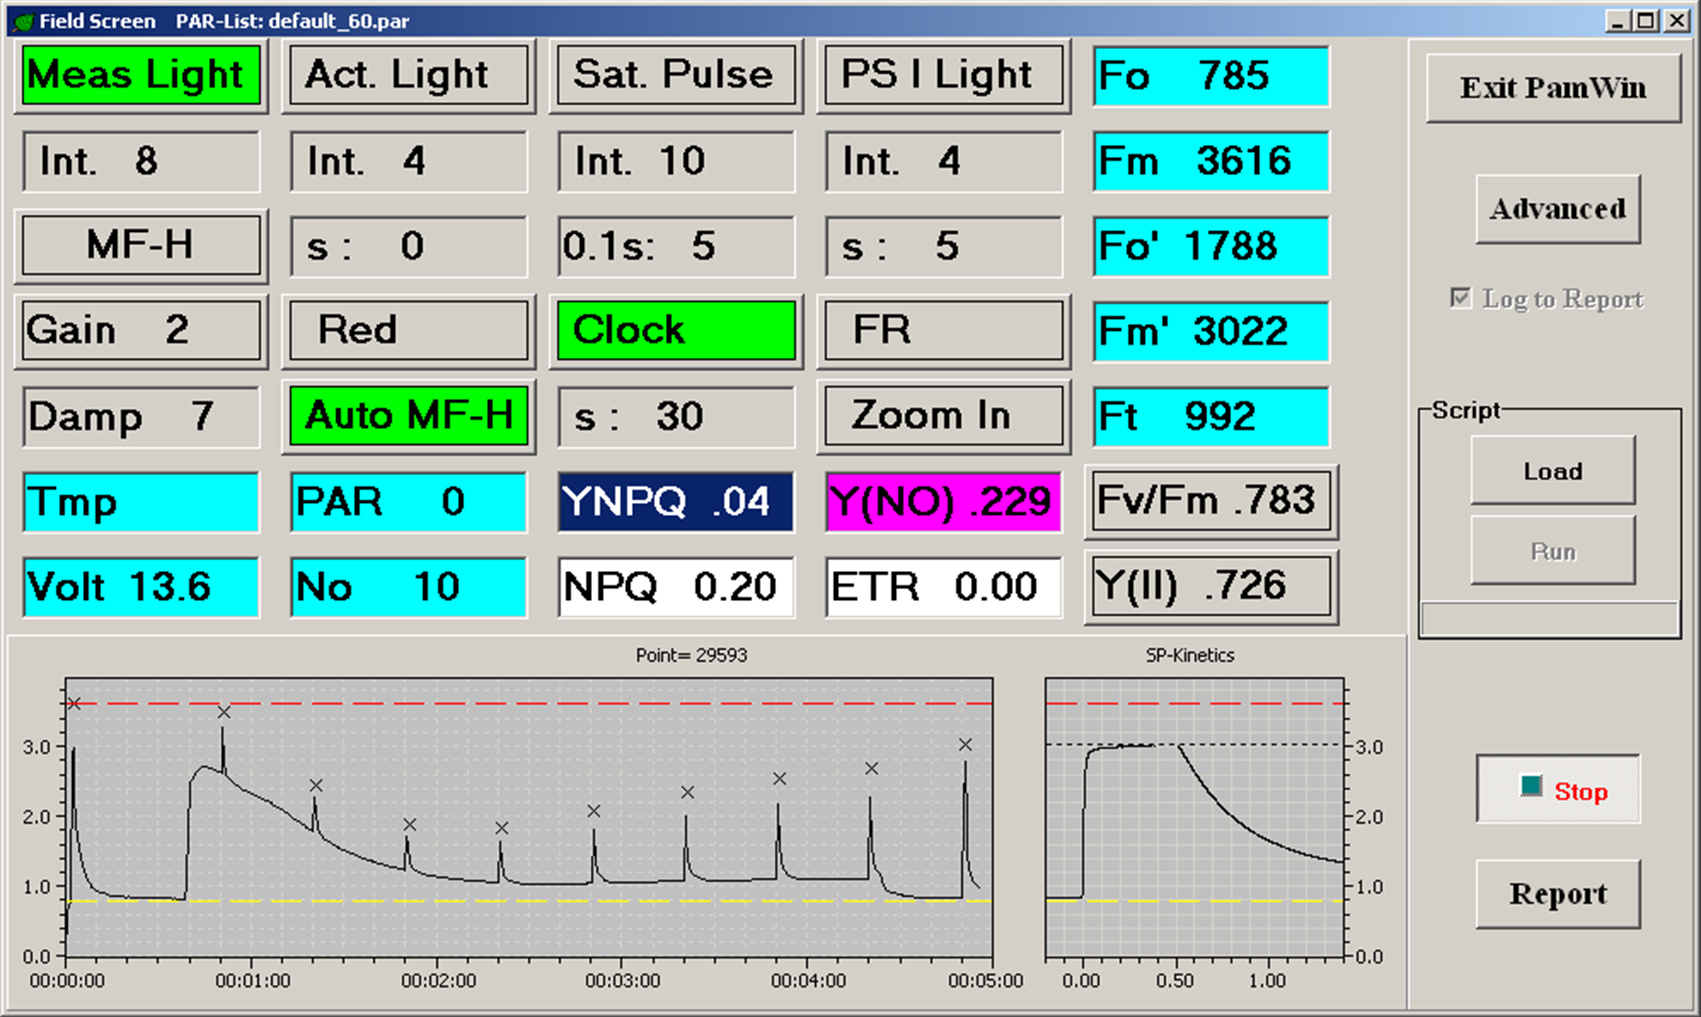Click the Y(II) .726 button
1701x1017 pixels.
coord(1211,587)
